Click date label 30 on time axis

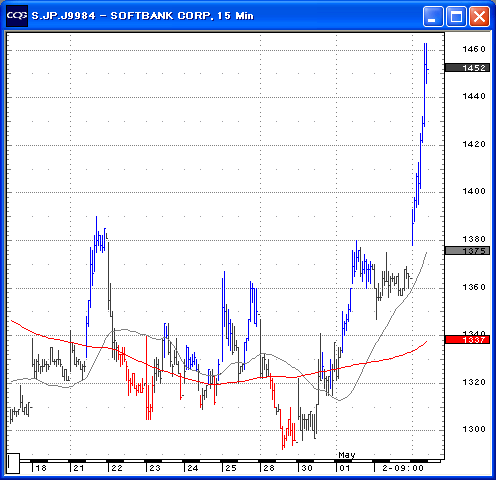[307, 468]
